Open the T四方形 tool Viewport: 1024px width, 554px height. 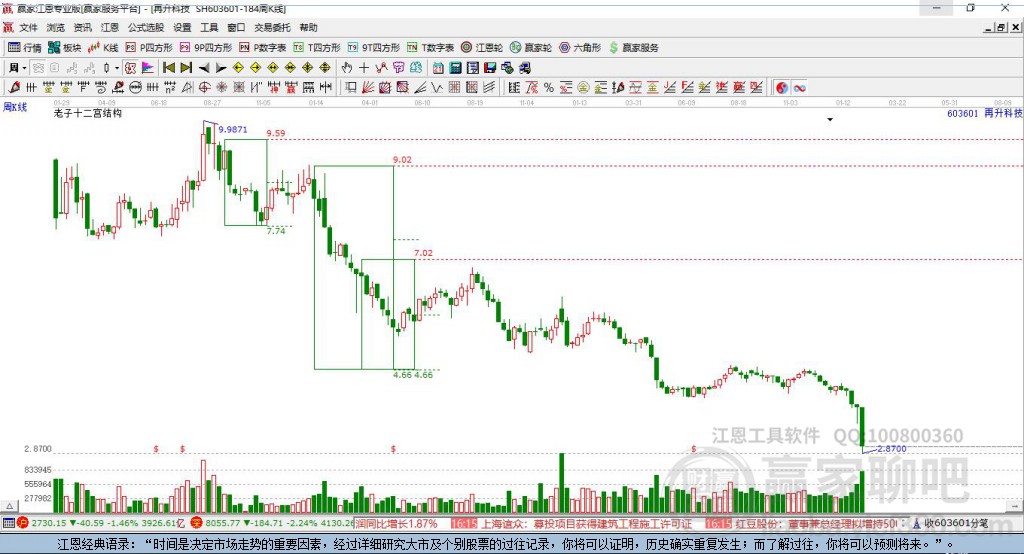tap(317, 48)
